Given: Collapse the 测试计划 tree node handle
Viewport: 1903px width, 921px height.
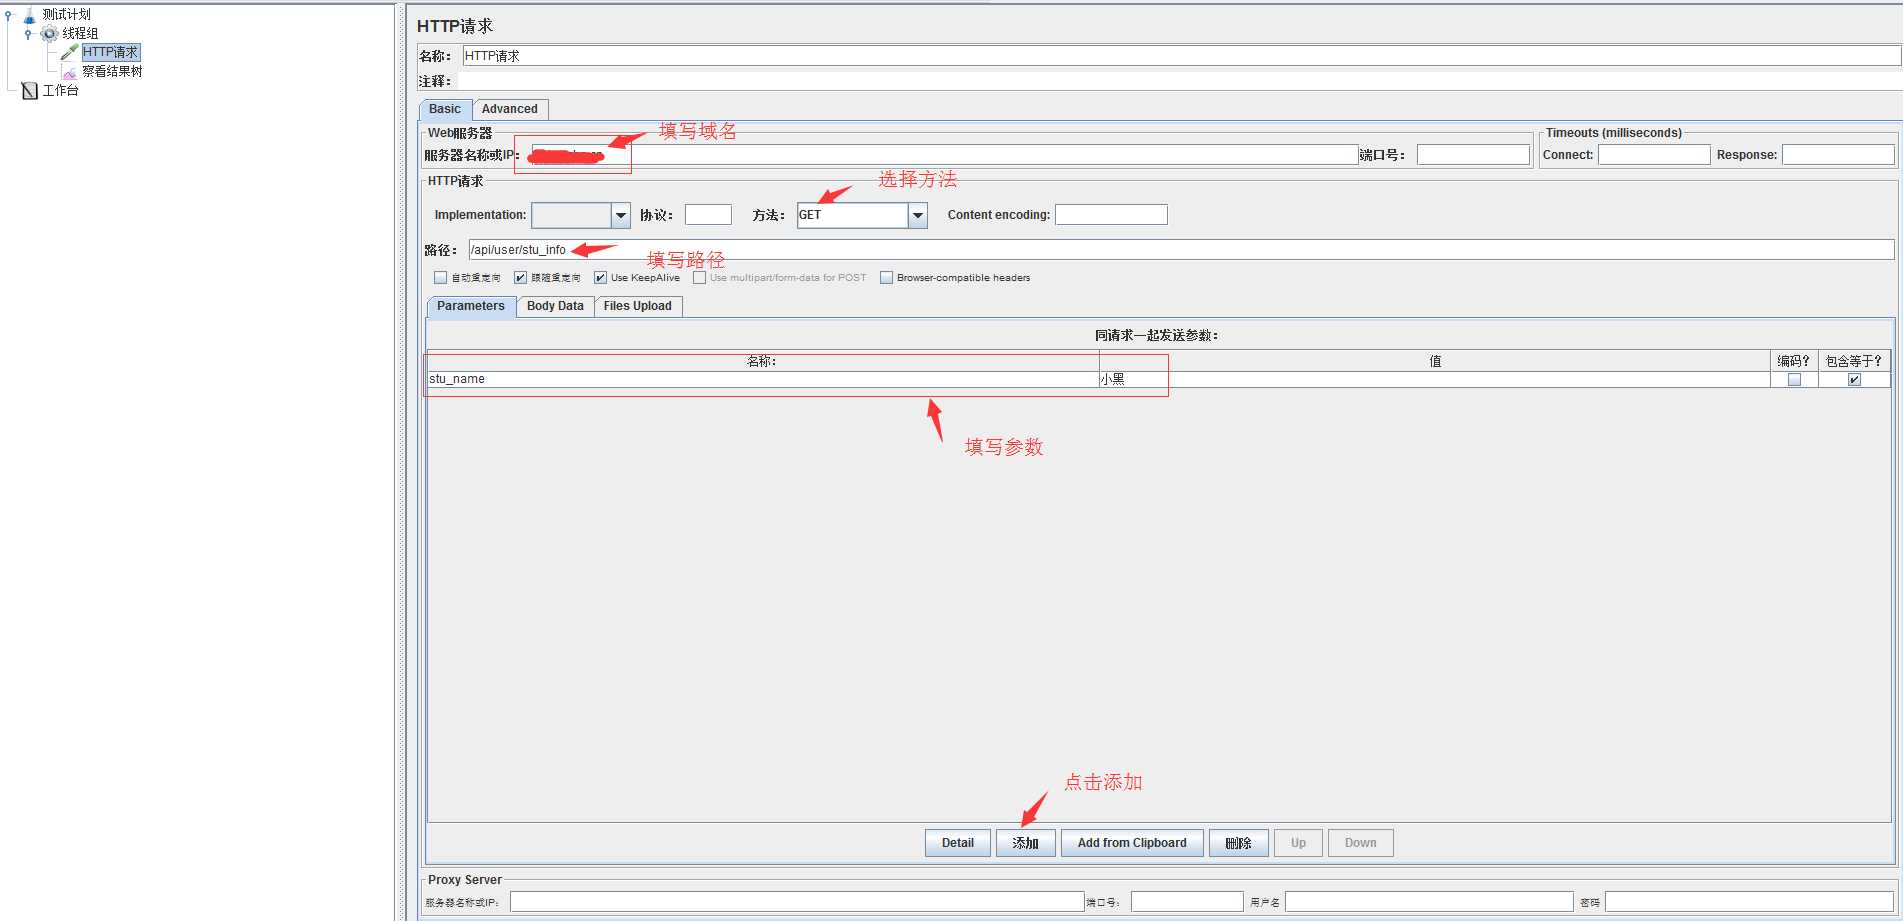Looking at the screenshot, I should pos(9,15).
